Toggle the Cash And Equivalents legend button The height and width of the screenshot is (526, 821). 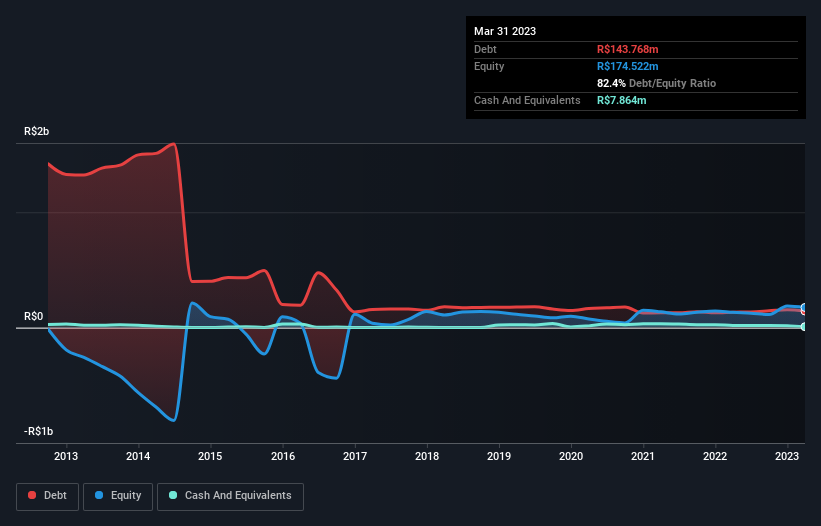click(x=230, y=496)
